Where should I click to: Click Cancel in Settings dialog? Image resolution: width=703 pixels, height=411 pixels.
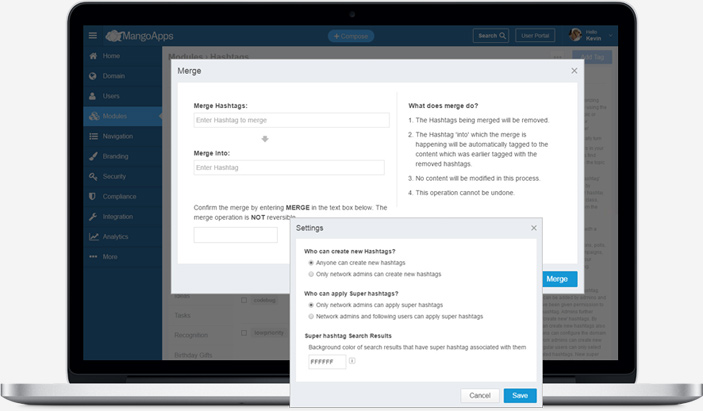pyautogui.click(x=480, y=395)
